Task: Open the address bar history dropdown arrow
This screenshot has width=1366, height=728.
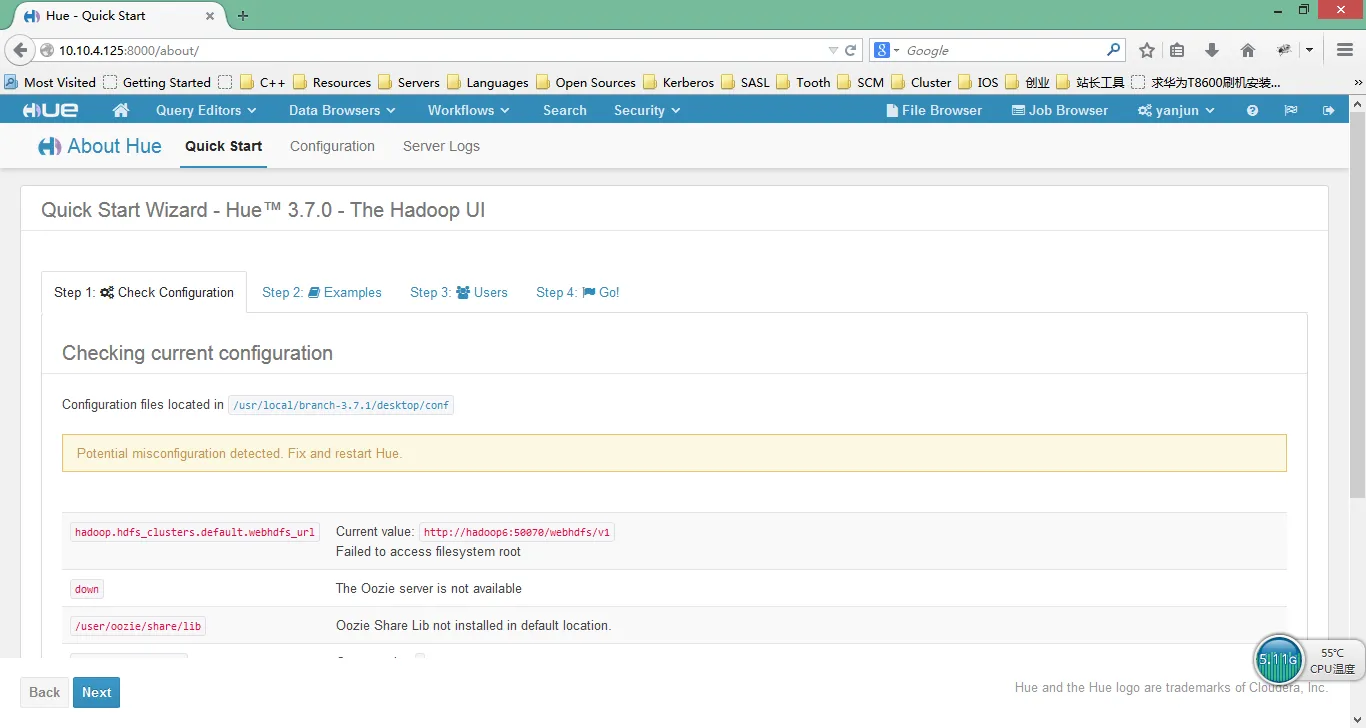Action: (834, 50)
